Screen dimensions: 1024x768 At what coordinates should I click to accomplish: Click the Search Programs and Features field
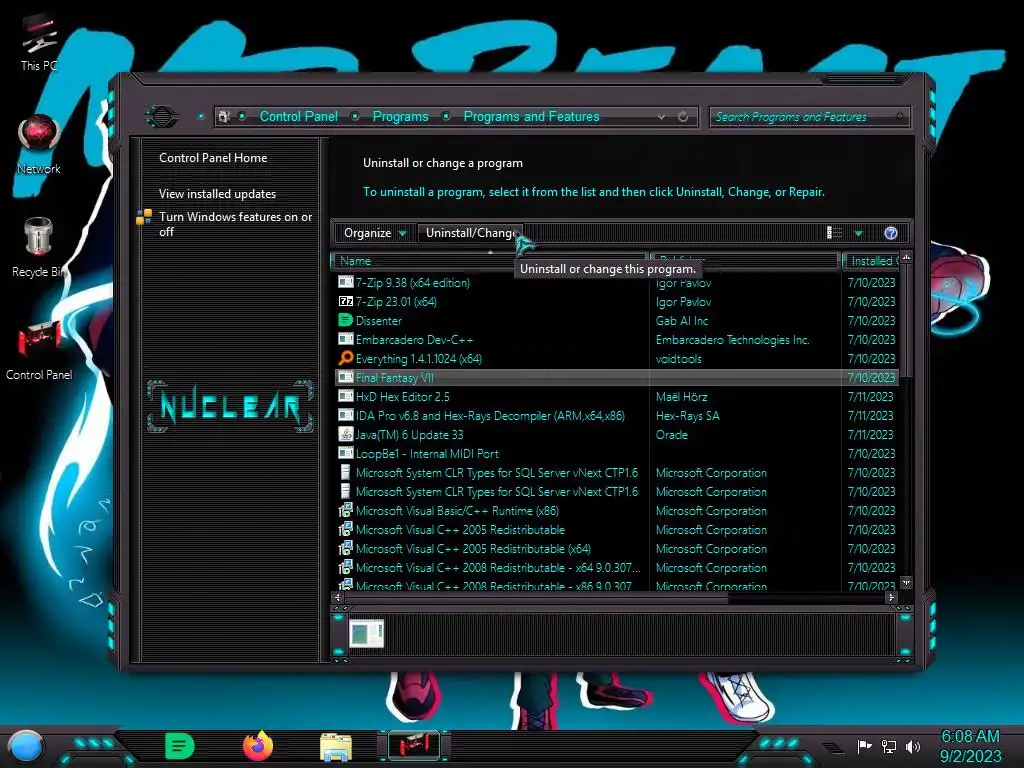[809, 117]
